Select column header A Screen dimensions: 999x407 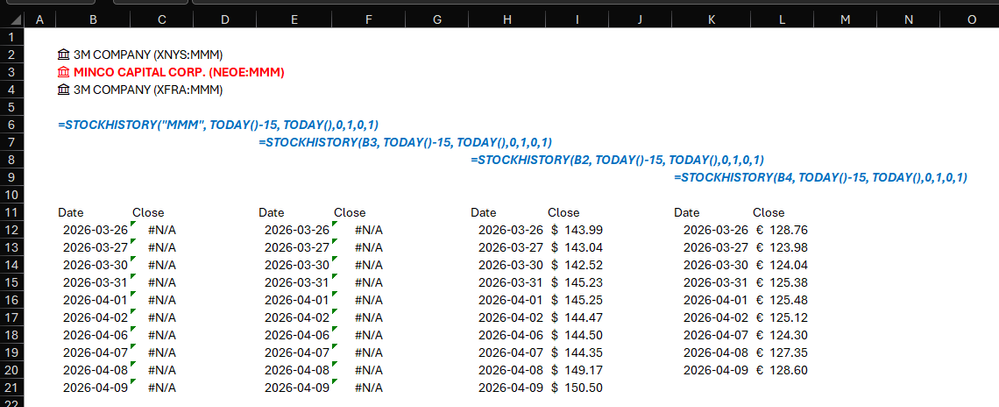(40, 20)
